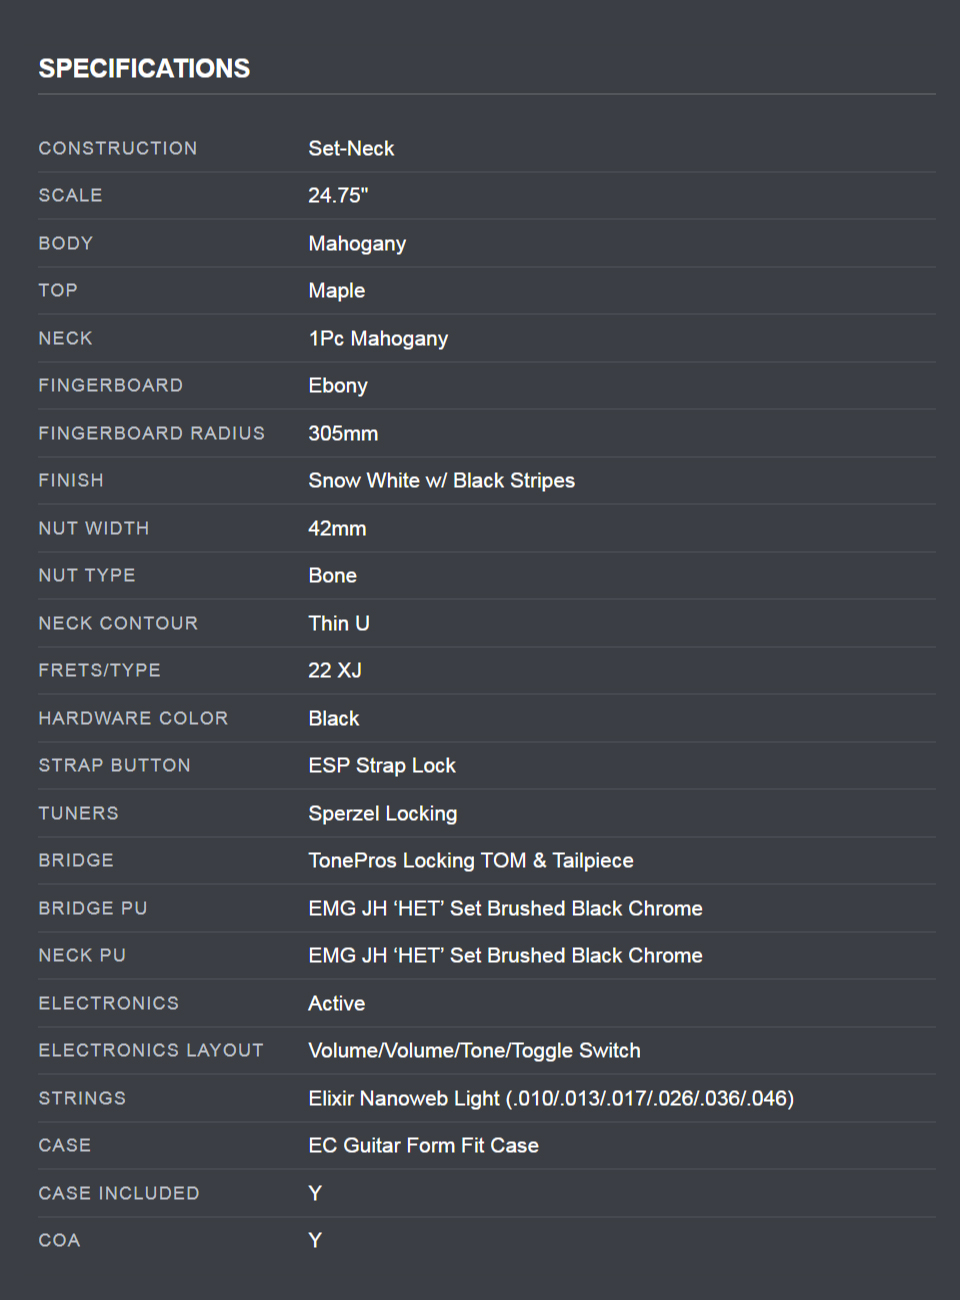
Task: Click the SPECIFICATIONS heading
Action: [144, 68]
